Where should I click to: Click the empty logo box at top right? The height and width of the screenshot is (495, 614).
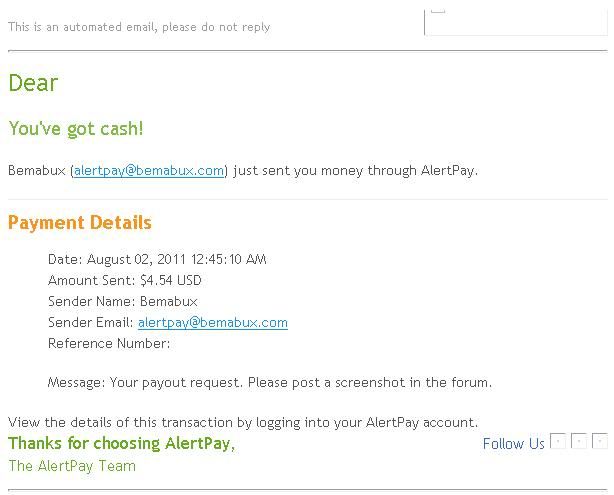[516, 22]
